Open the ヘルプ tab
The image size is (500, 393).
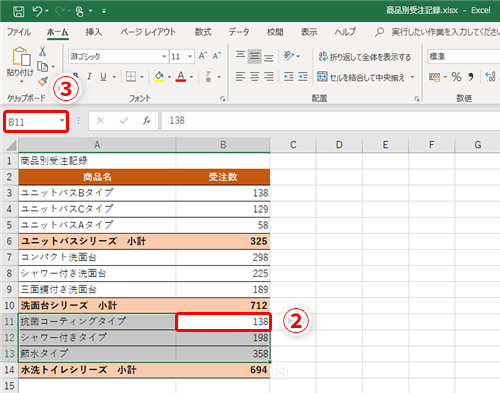click(345, 32)
